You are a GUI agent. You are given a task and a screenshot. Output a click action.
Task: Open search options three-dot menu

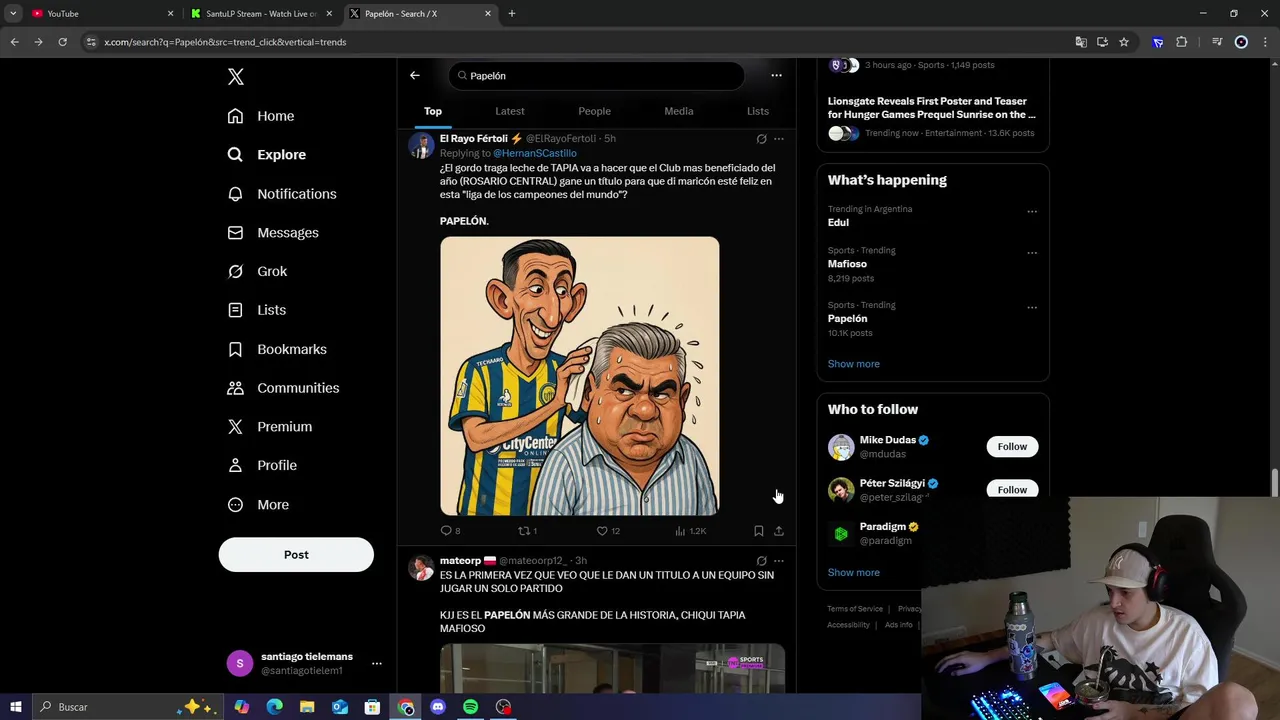coord(776,75)
